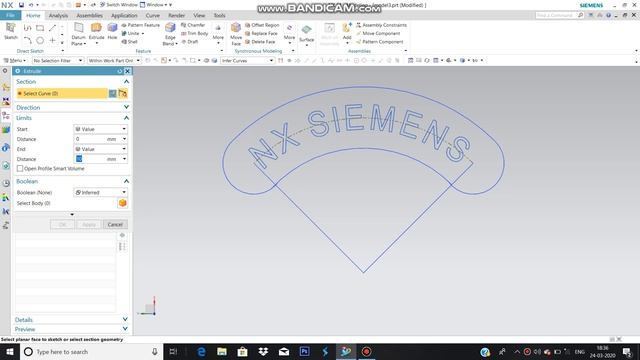Expand the Preview group
640x360 pixels.
[125, 329]
